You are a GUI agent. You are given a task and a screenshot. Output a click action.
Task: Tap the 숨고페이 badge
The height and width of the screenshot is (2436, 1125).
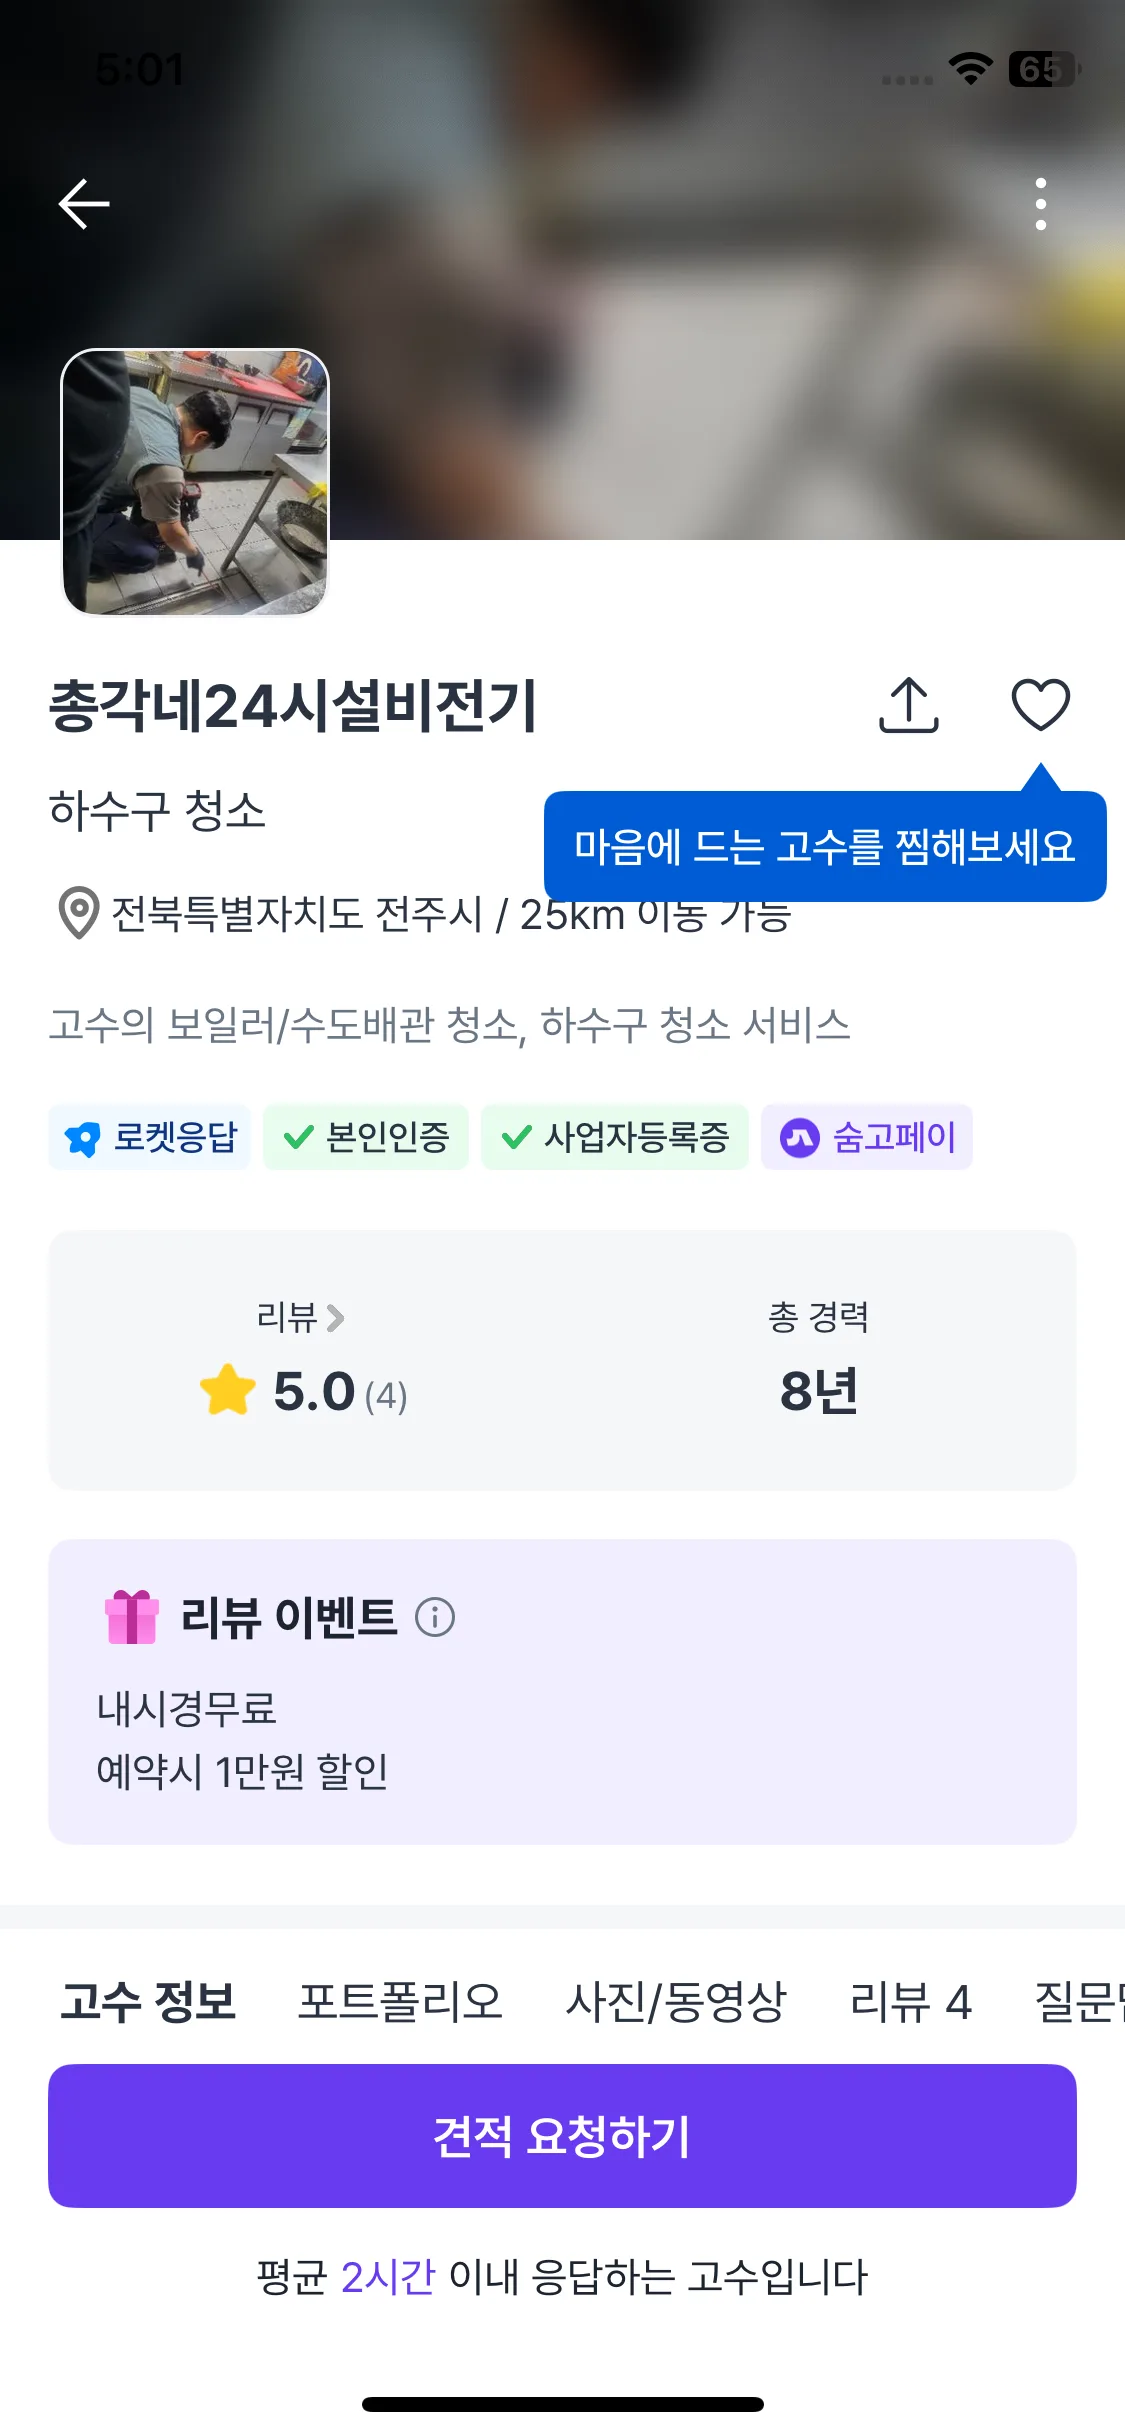pos(867,1137)
